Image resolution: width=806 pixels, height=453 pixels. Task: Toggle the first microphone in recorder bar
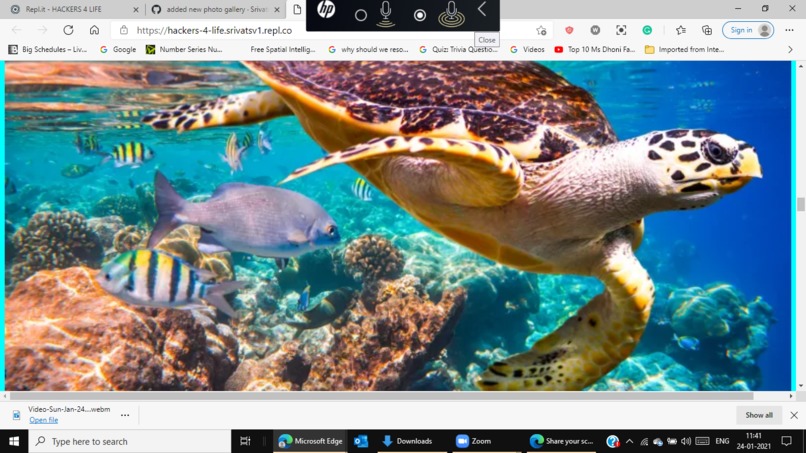coord(386,14)
